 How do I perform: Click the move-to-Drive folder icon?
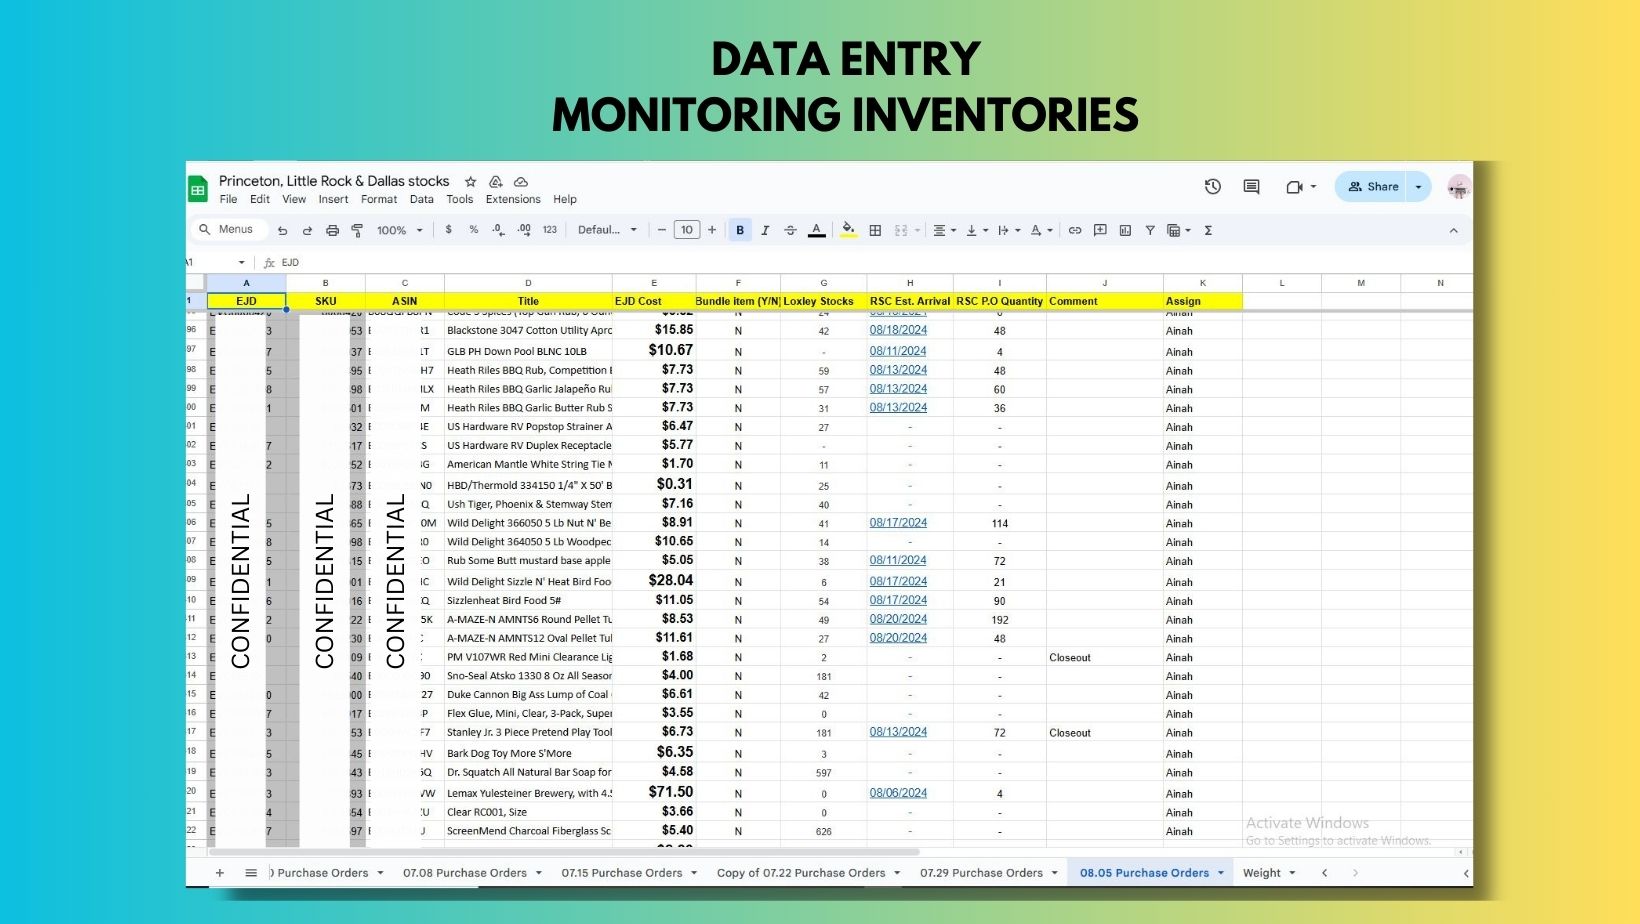[x=495, y=181]
